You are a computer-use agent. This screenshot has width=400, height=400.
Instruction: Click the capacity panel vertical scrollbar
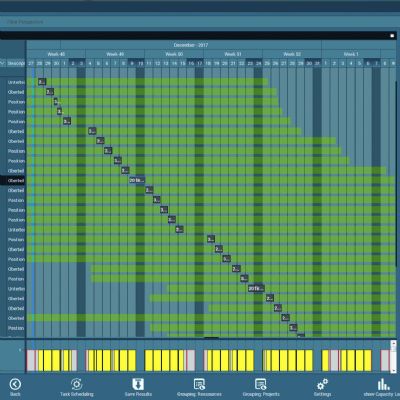(393, 356)
